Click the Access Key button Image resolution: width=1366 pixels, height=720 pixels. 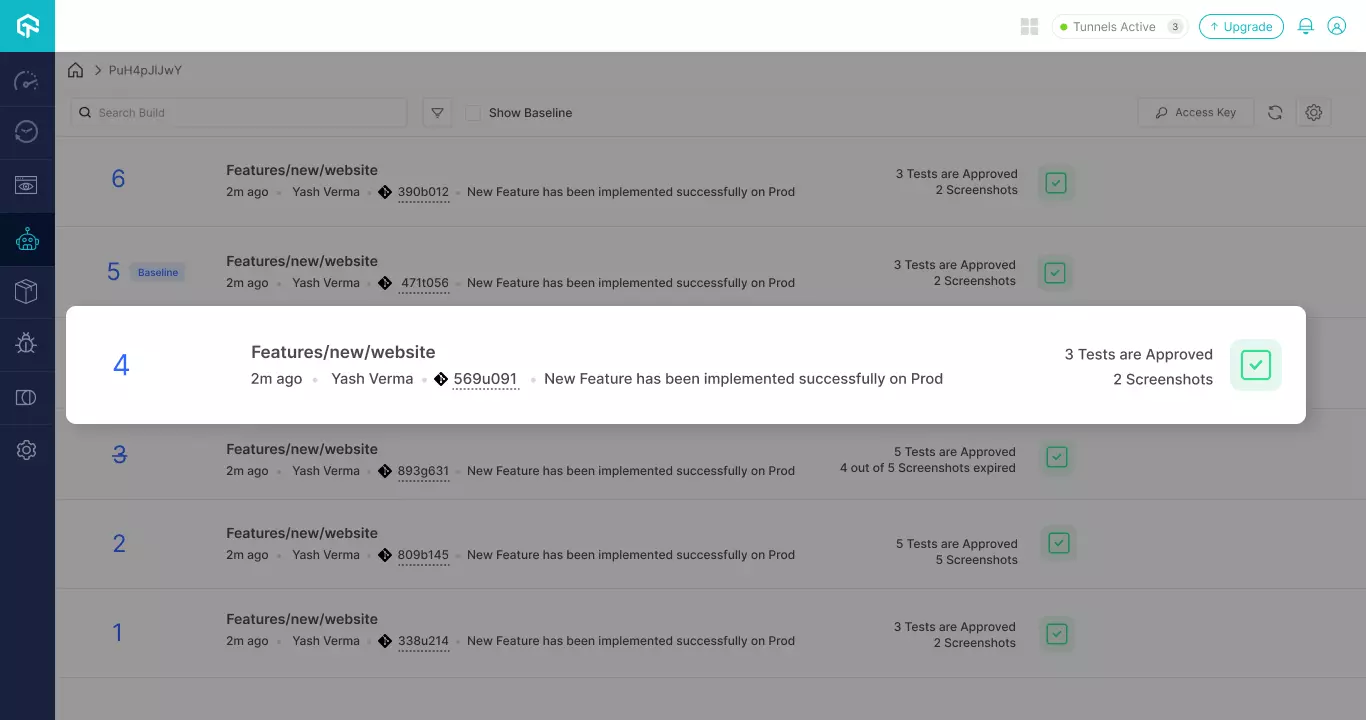pos(1195,113)
